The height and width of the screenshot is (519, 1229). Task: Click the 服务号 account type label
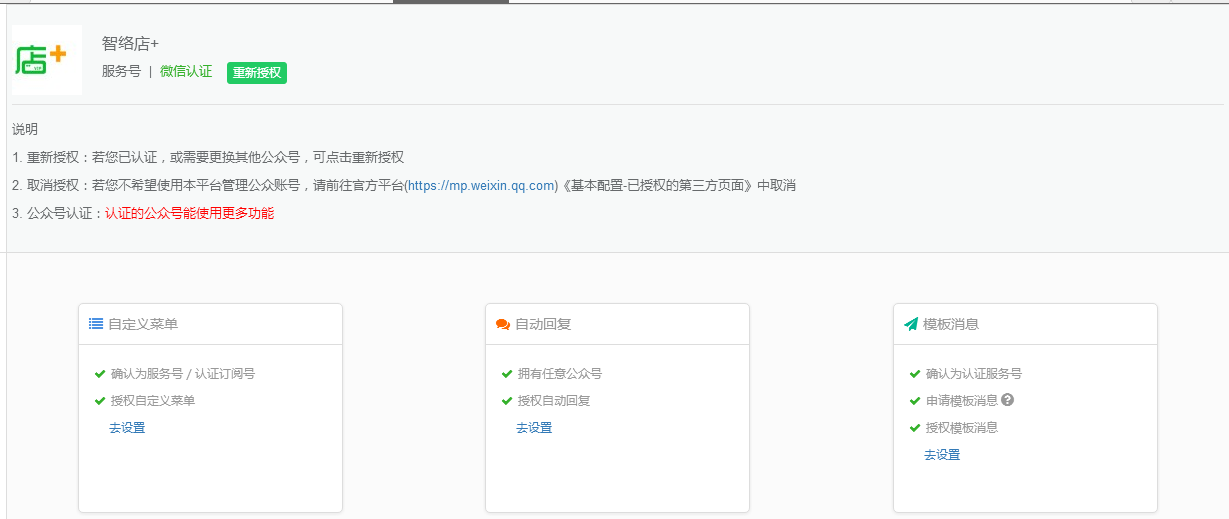coord(121,72)
